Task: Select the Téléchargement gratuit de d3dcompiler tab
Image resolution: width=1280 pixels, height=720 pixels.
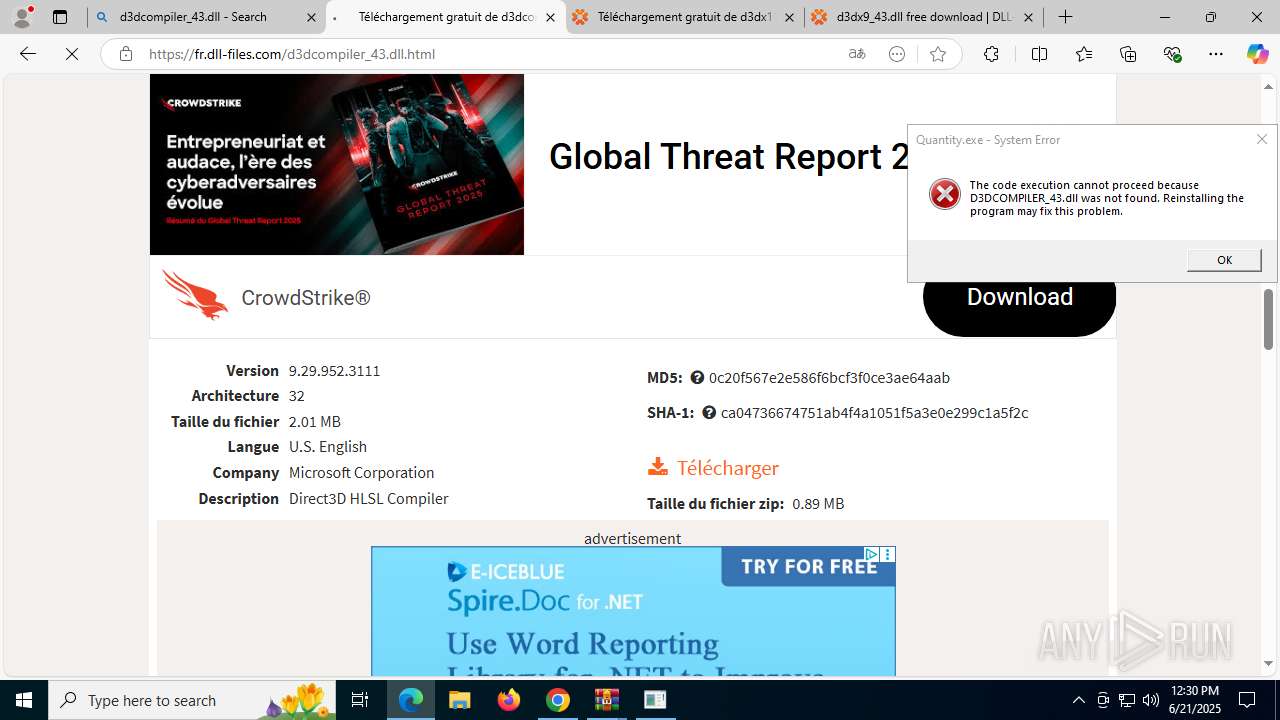Action: 446,17
